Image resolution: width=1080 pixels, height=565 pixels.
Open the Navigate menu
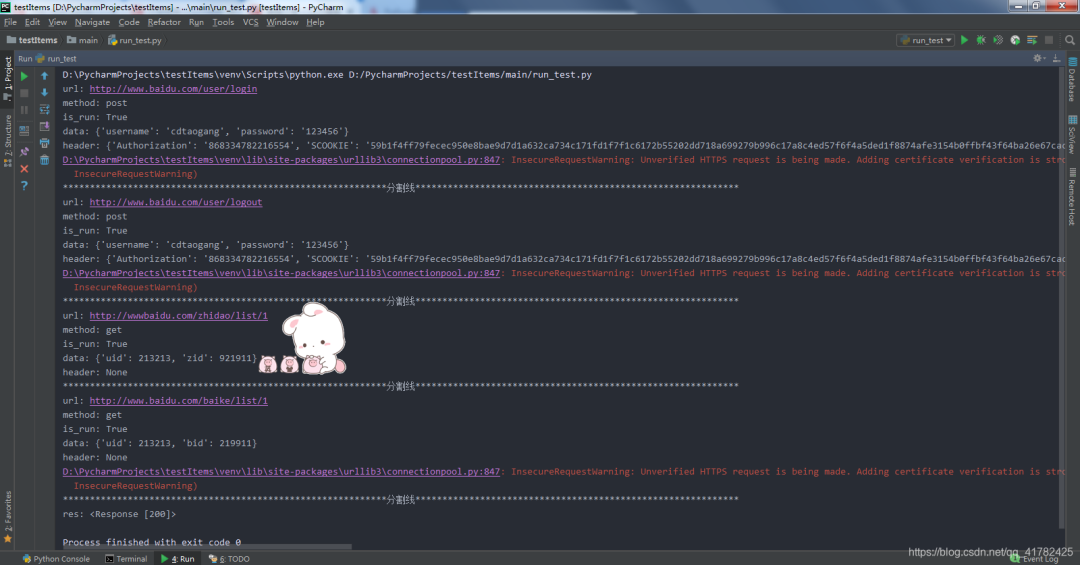(x=92, y=22)
